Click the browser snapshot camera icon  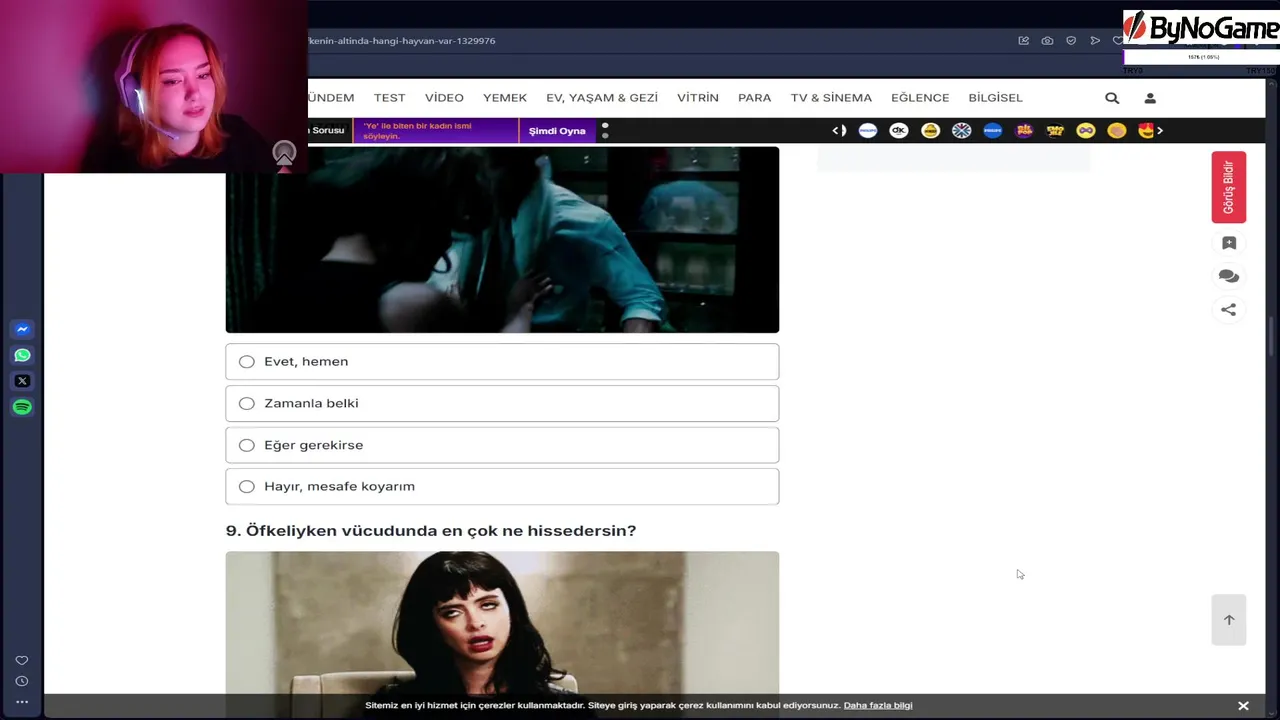(1047, 41)
